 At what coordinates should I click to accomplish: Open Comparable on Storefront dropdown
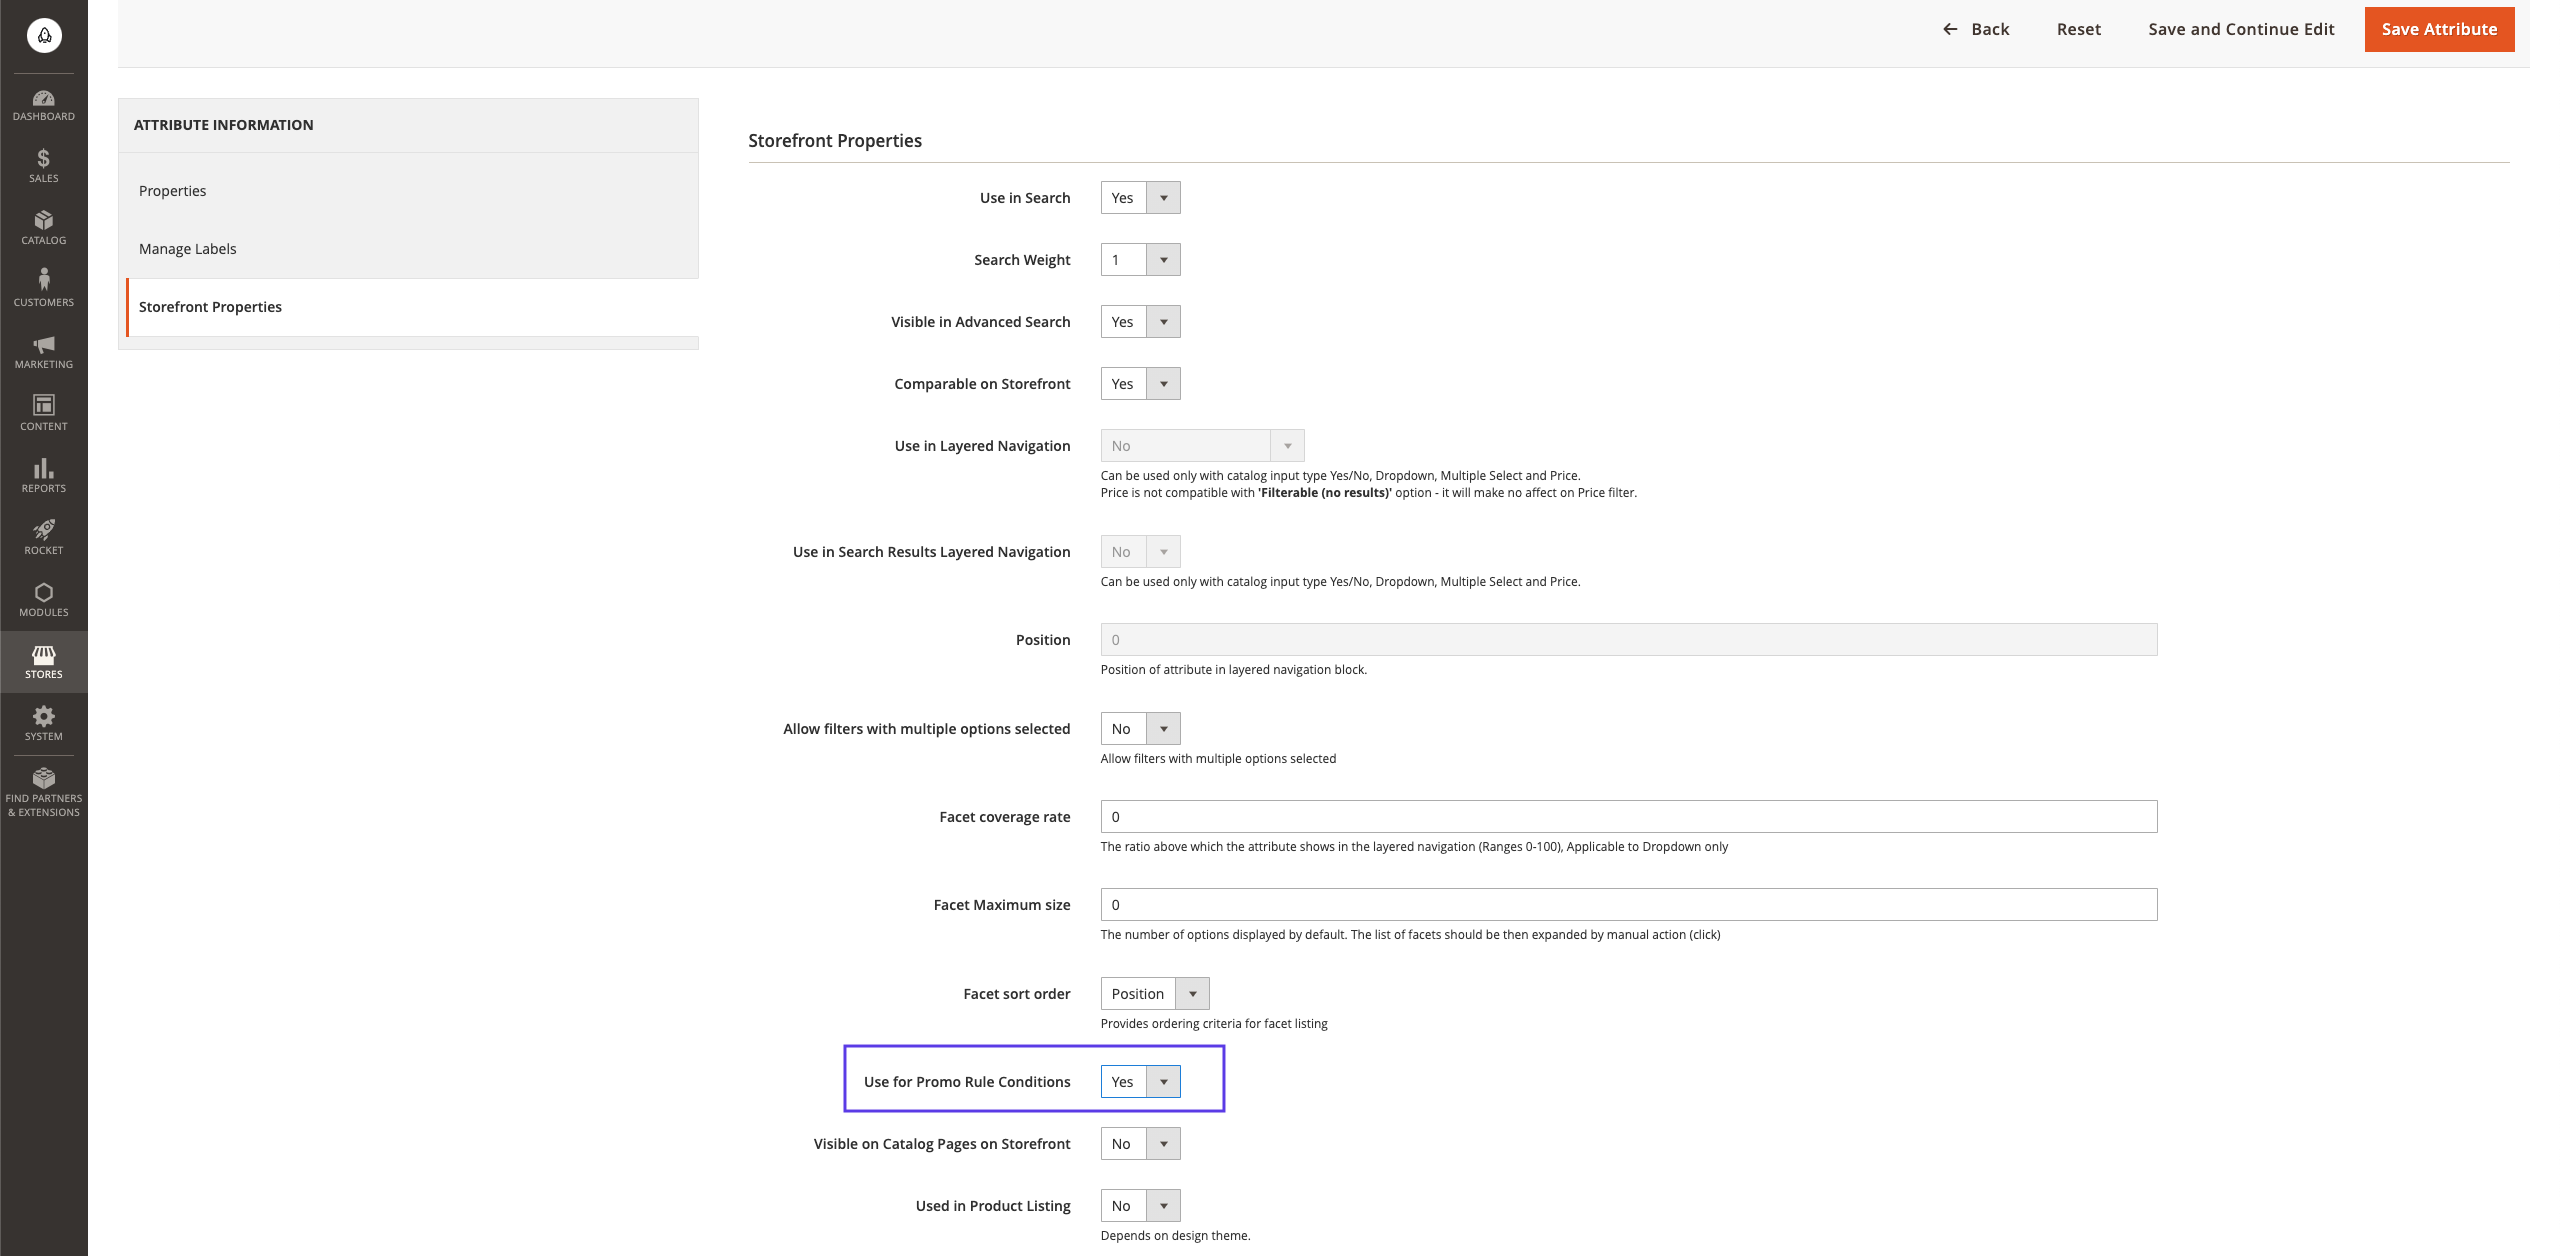click(x=1140, y=384)
